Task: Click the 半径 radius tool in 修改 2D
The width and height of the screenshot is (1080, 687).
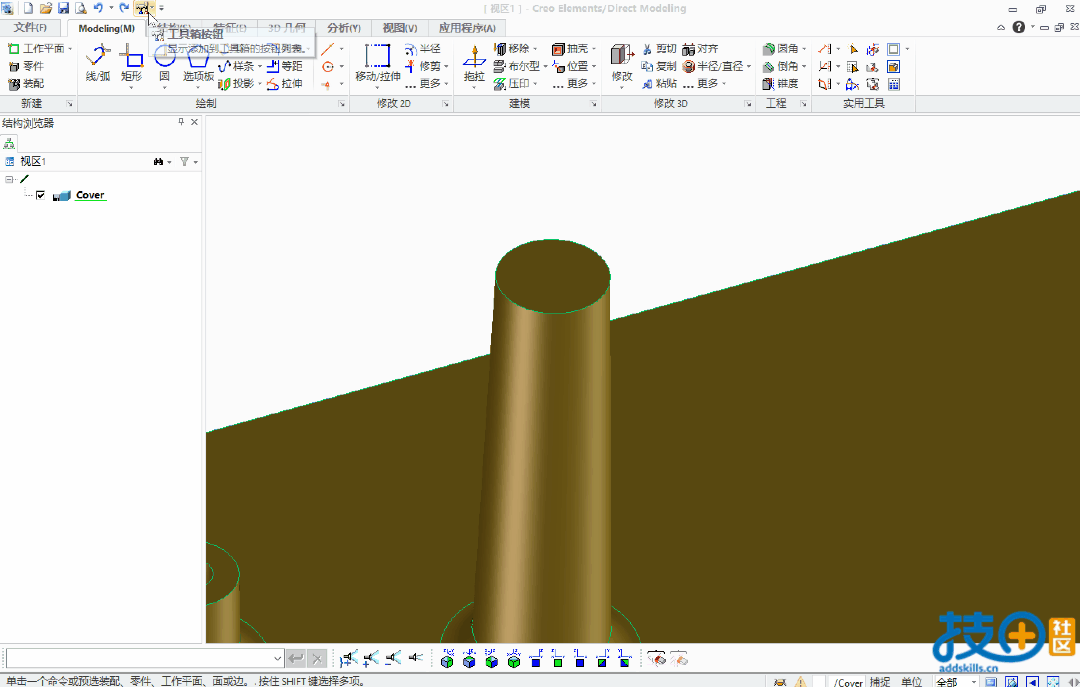Action: (423, 49)
